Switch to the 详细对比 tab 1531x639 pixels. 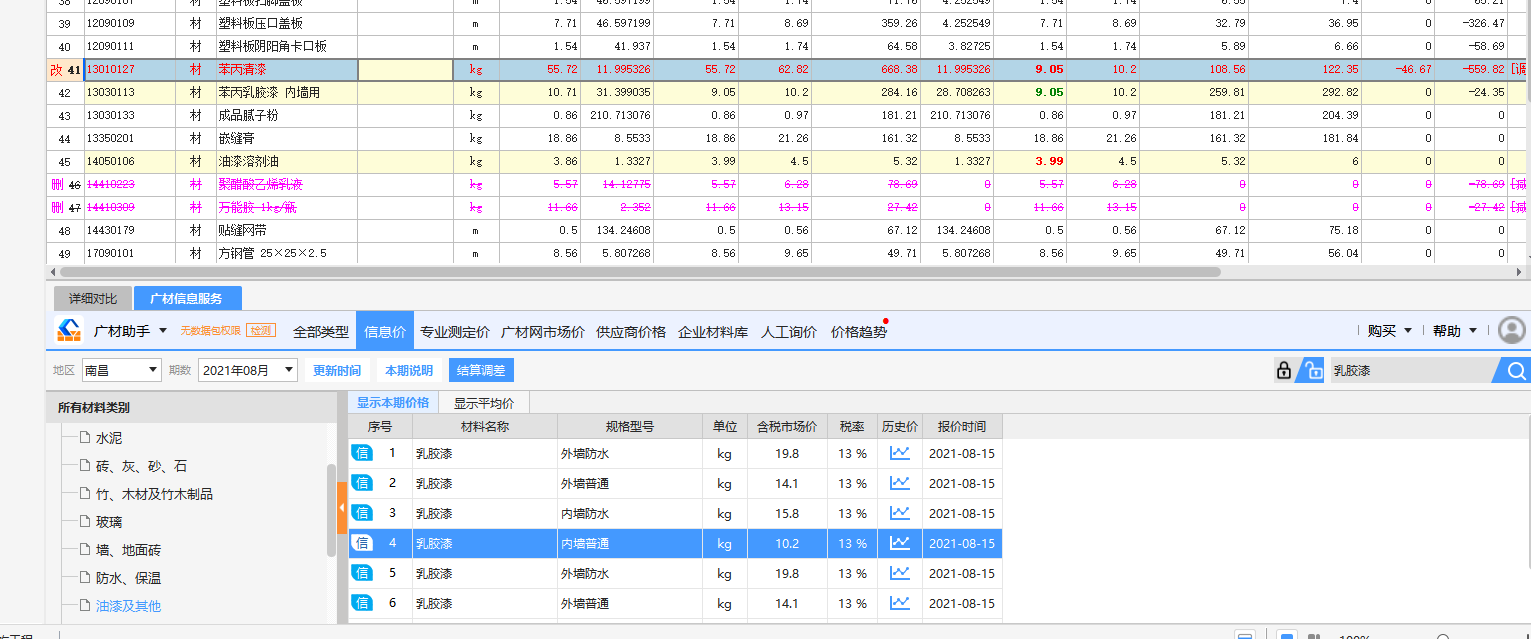pos(93,298)
